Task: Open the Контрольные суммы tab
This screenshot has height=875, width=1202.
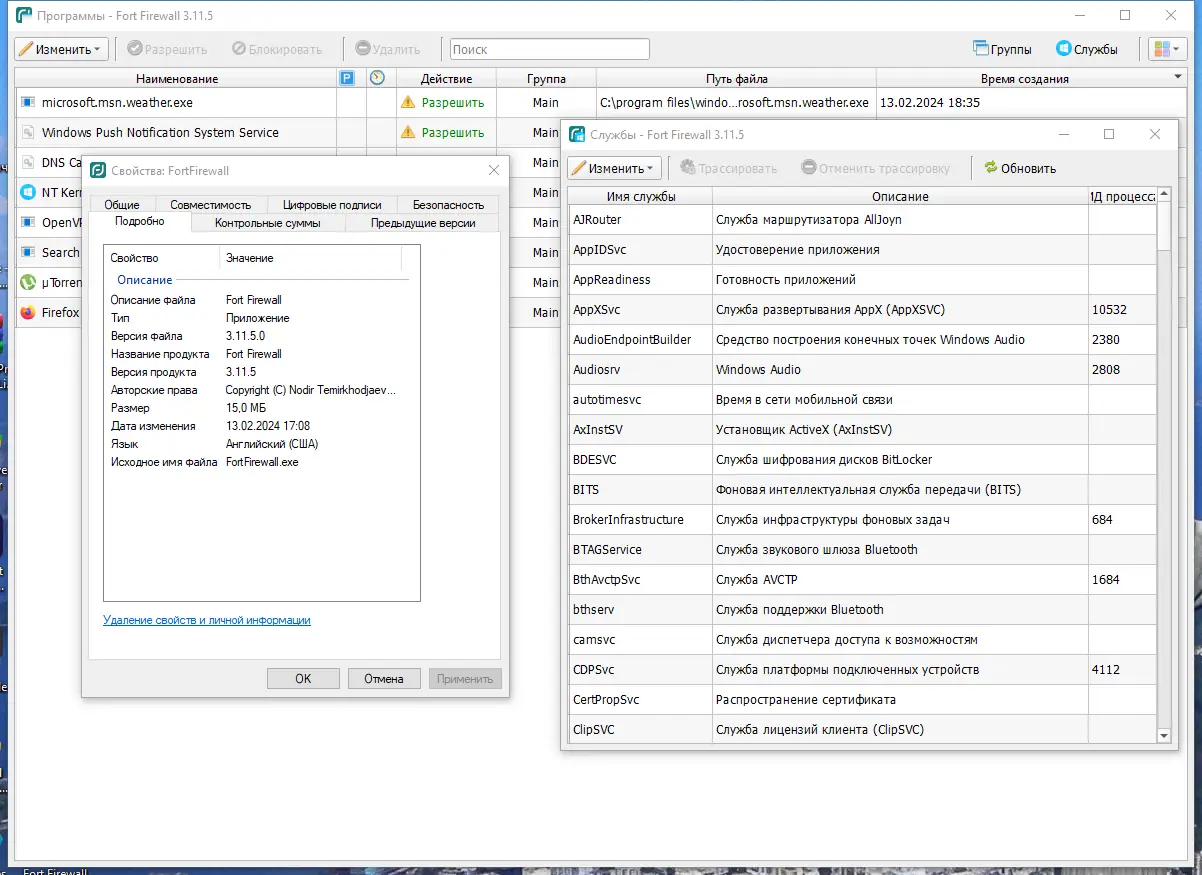Action: coord(268,223)
